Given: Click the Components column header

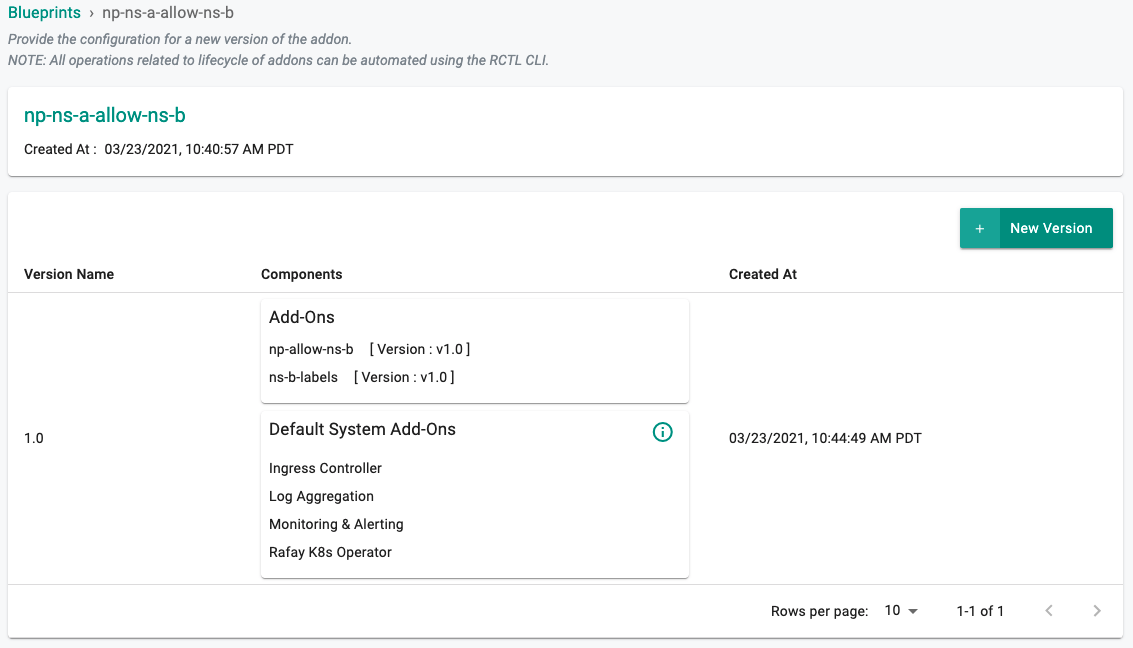Looking at the screenshot, I should coord(301,274).
